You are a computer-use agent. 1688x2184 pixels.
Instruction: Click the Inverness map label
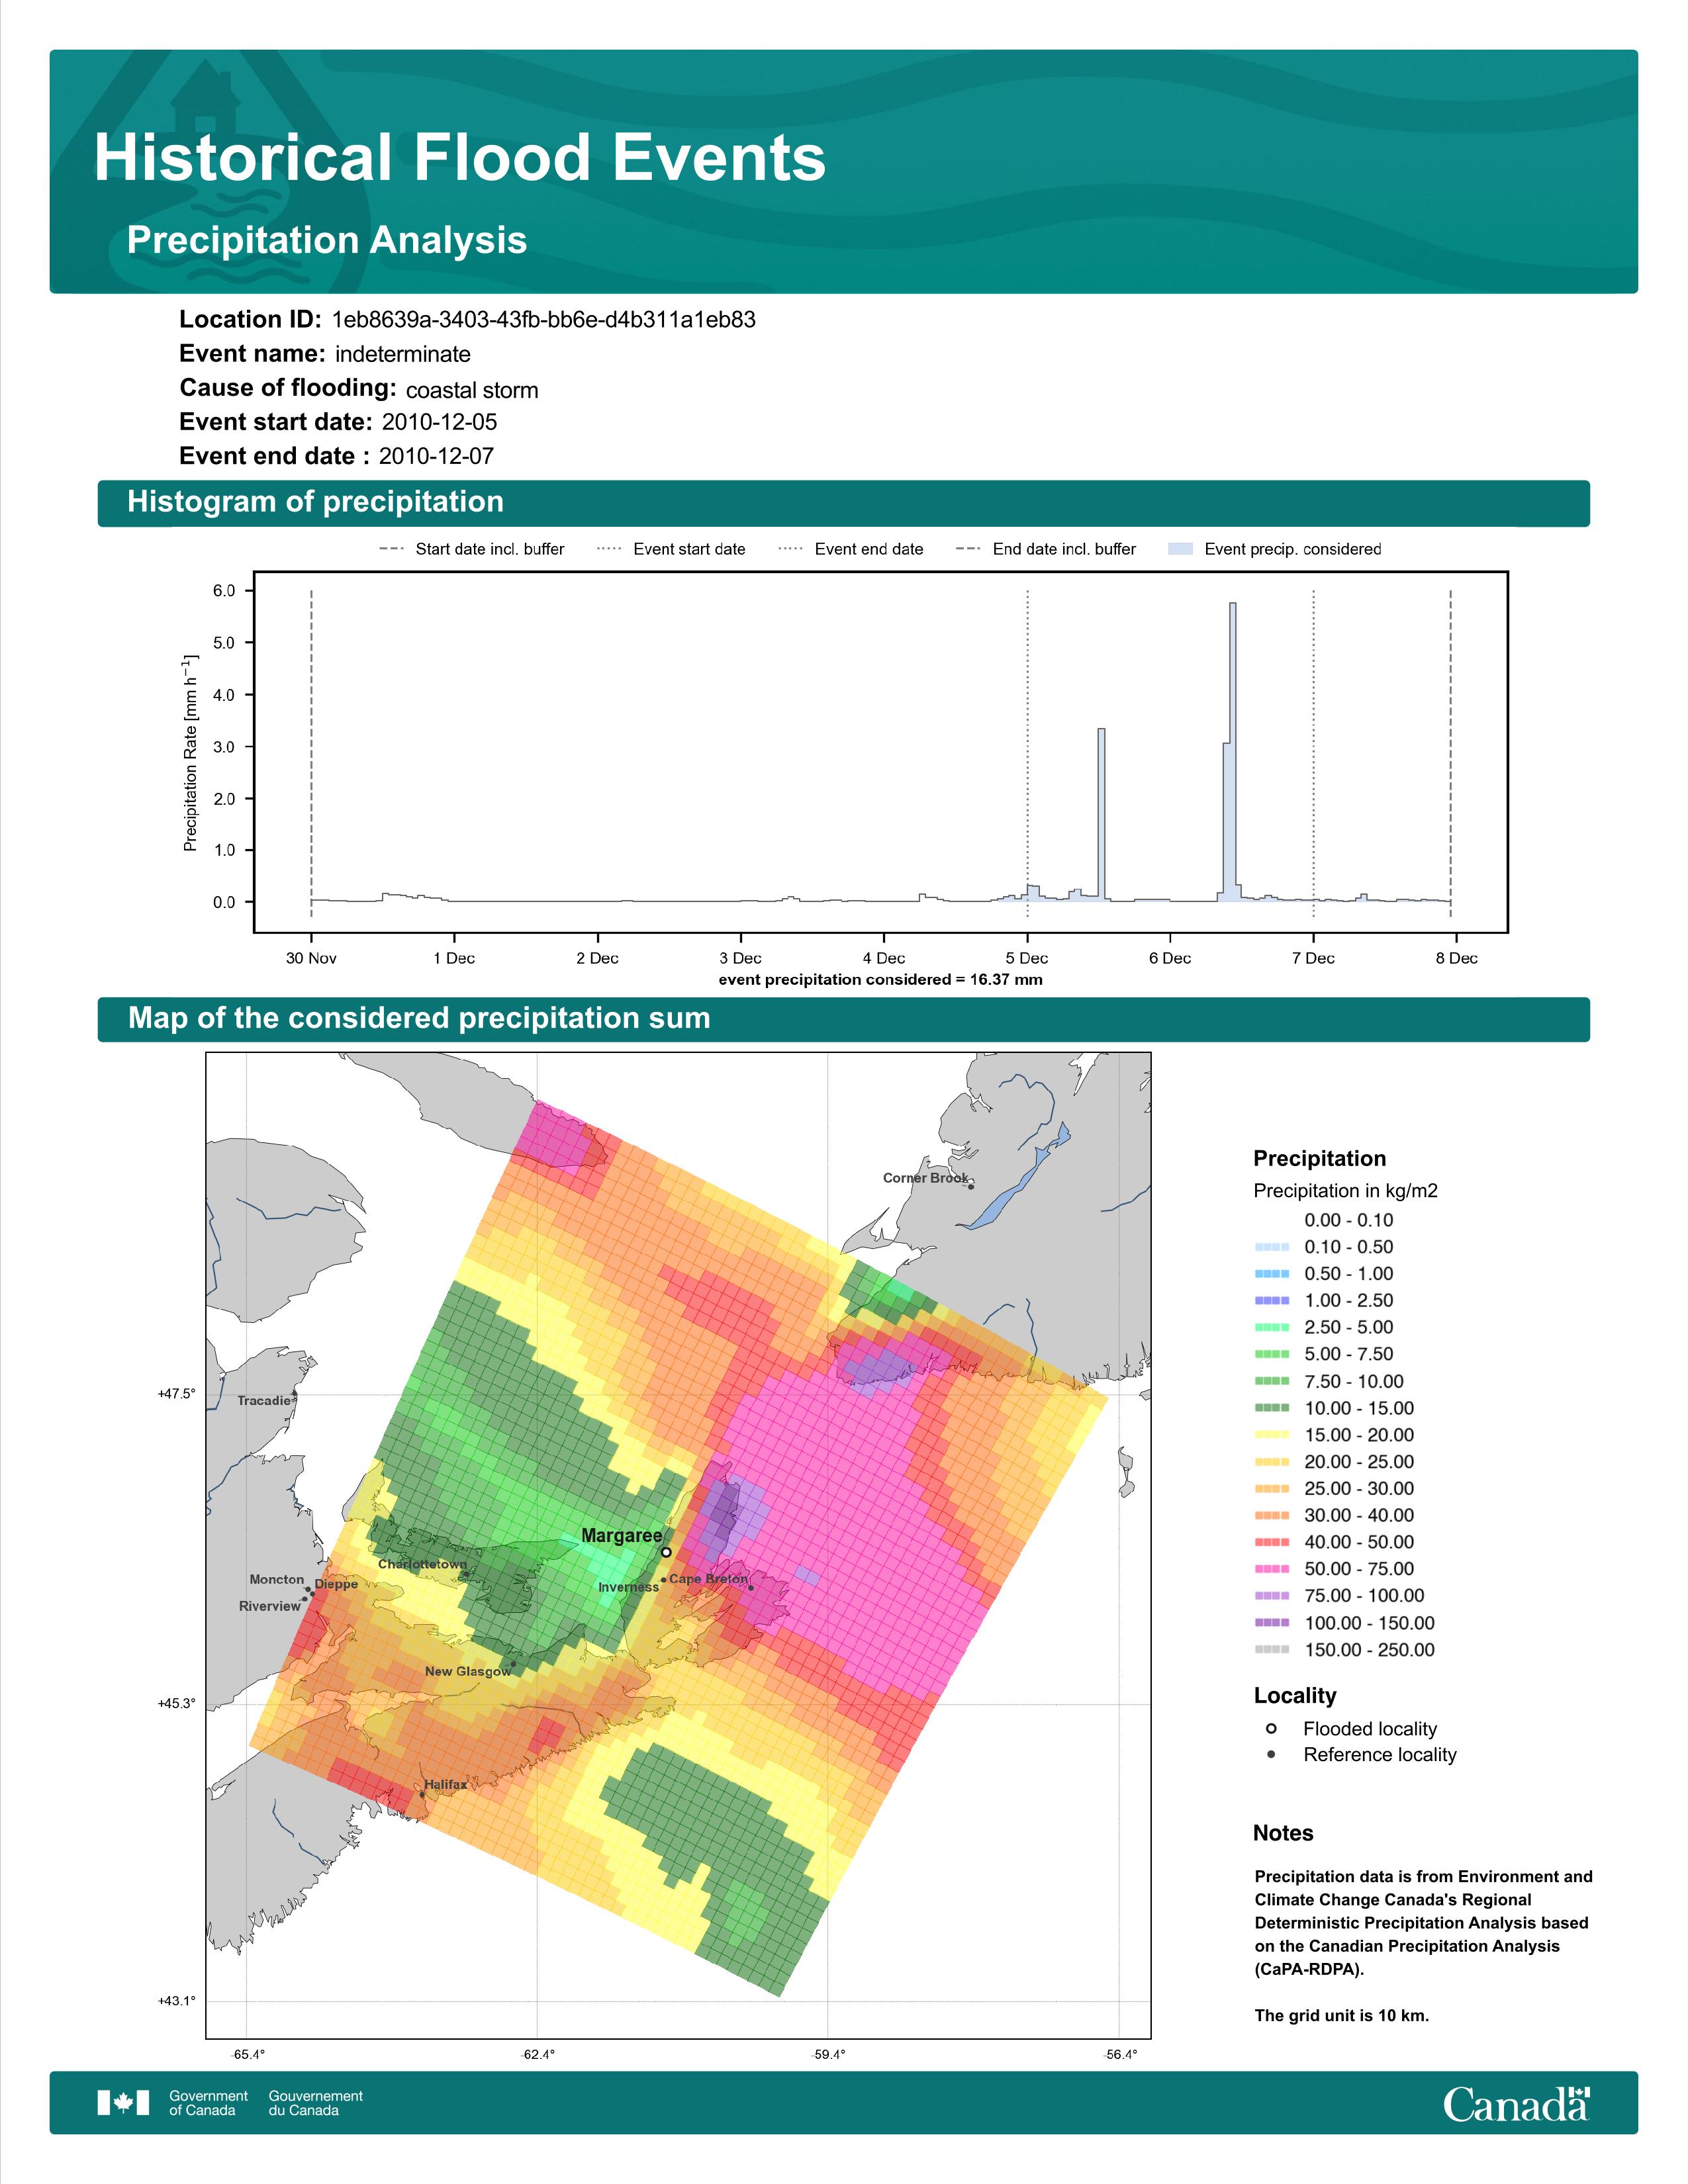pyautogui.click(x=628, y=1587)
